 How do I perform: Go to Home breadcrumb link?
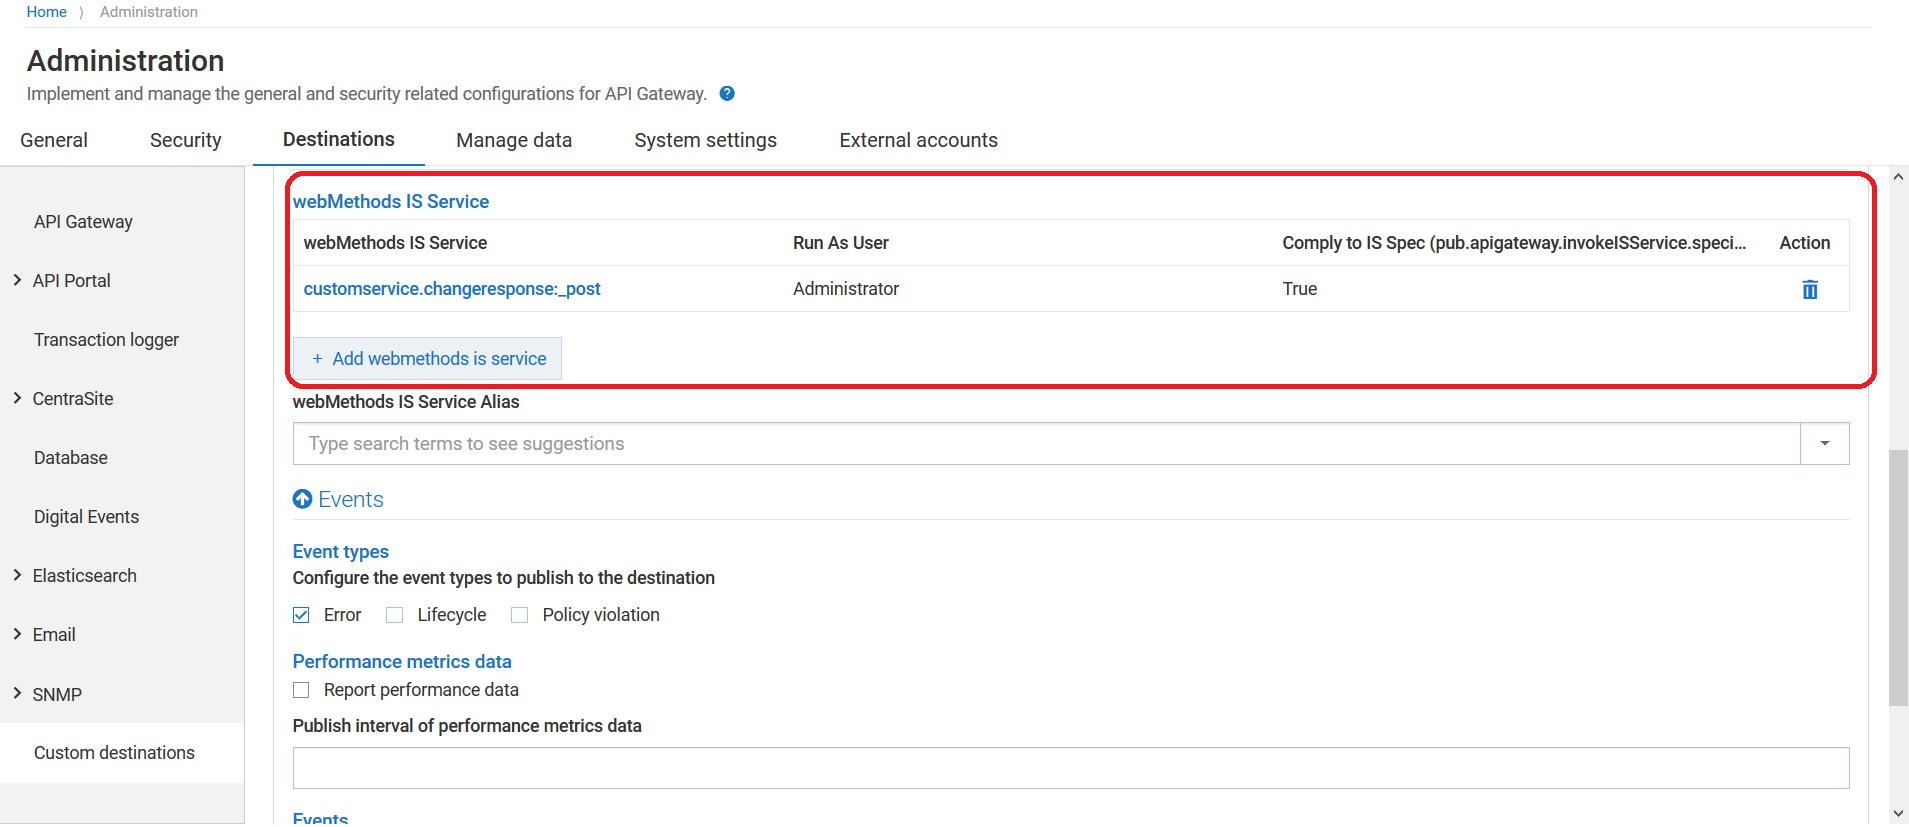(x=46, y=12)
